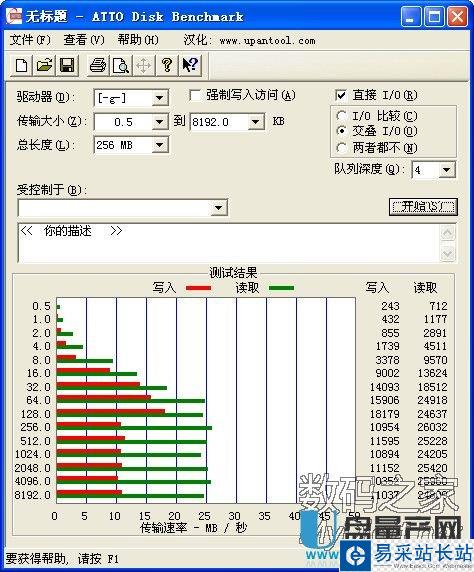Image resolution: width=474 pixels, height=572 pixels.
Task: Click description box scroll up arrow
Action: click(x=448, y=233)
